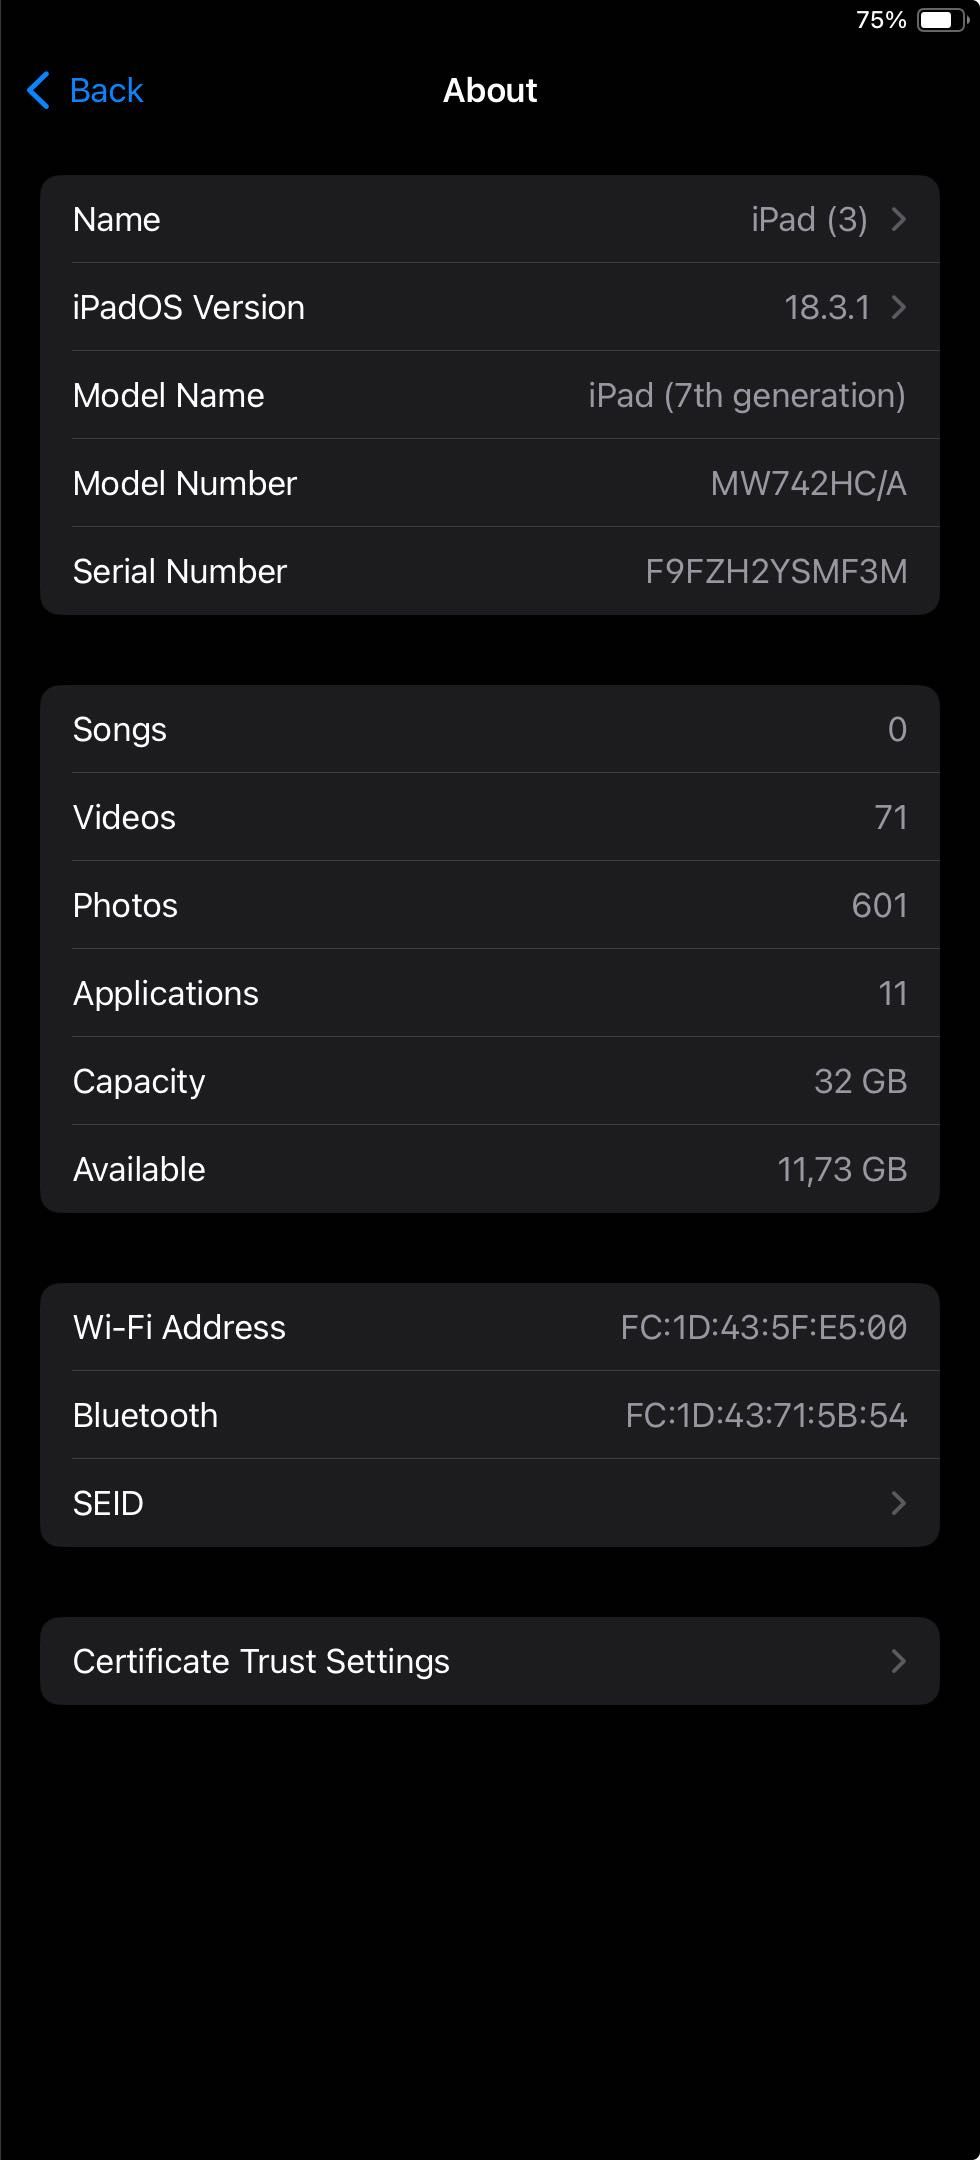Tap the battery icon in status bar
This screenshot has width=980, height=2160.
942,20
